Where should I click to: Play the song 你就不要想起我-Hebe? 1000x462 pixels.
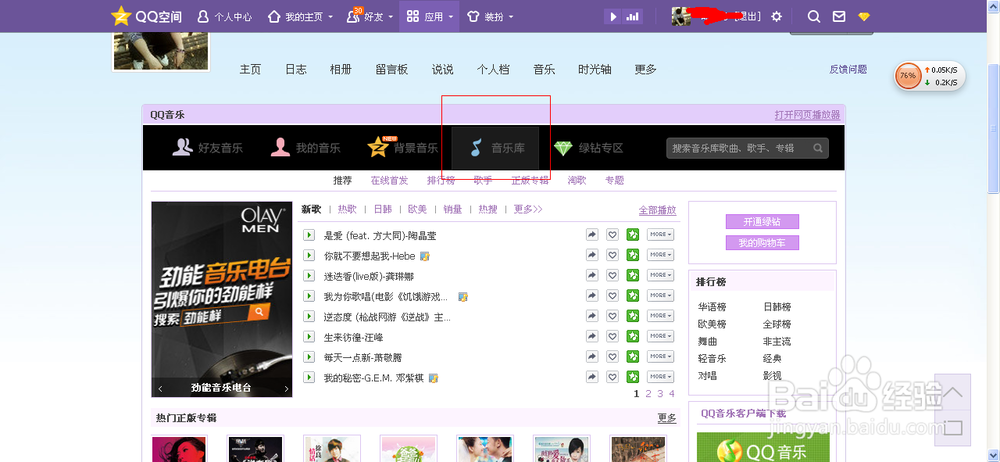coord(309,255)
